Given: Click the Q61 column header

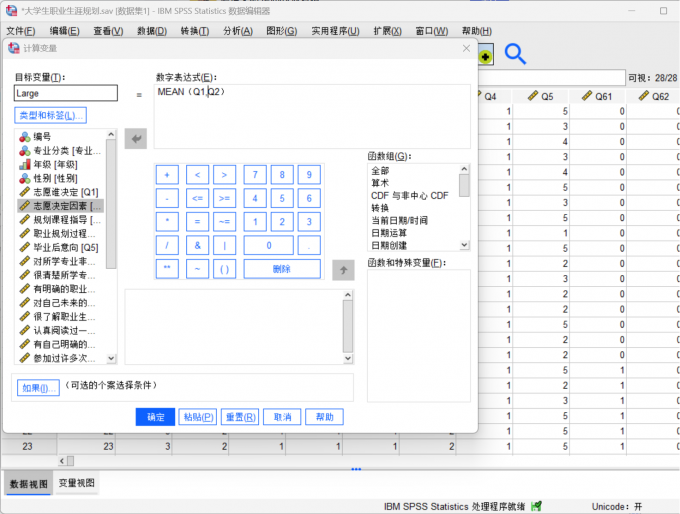Looking at the screenshot, I should [x=597, y=96].
